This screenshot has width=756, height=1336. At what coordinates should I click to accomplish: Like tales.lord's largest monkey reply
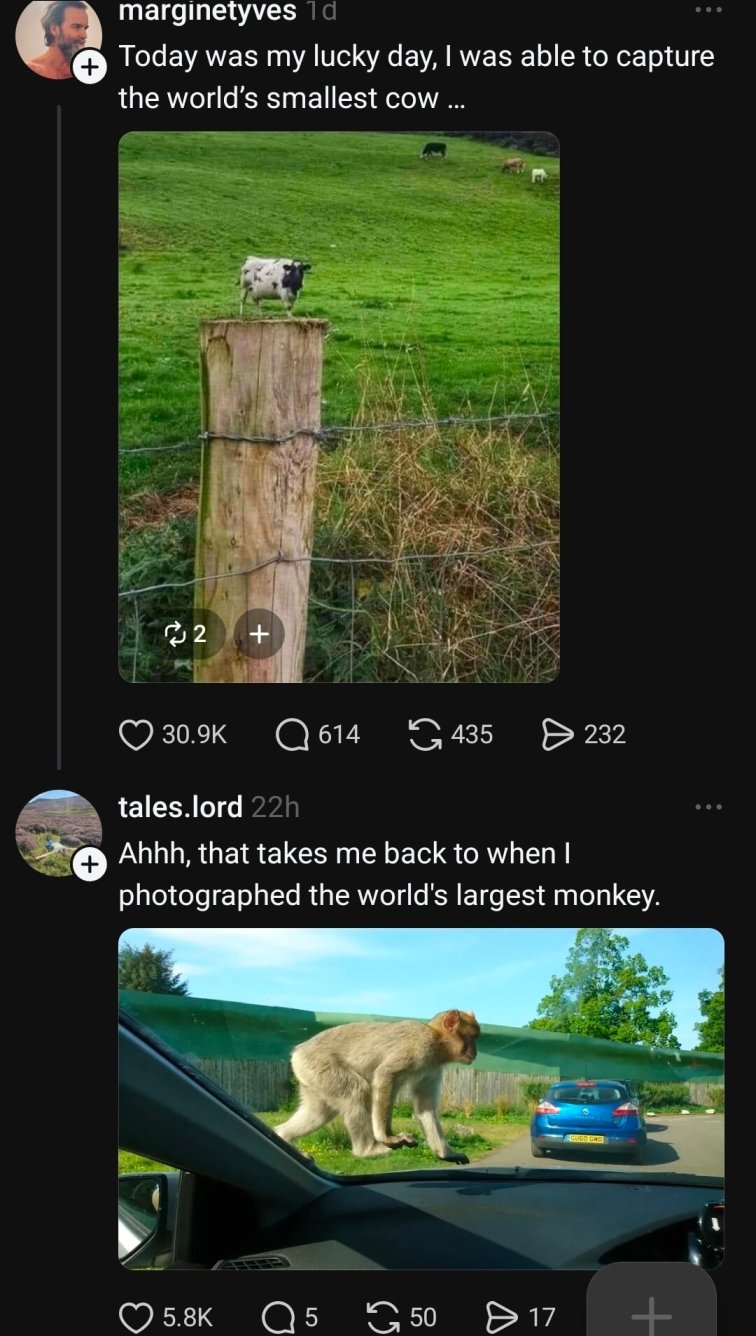pyautogui.click(x=135, y=1317)
